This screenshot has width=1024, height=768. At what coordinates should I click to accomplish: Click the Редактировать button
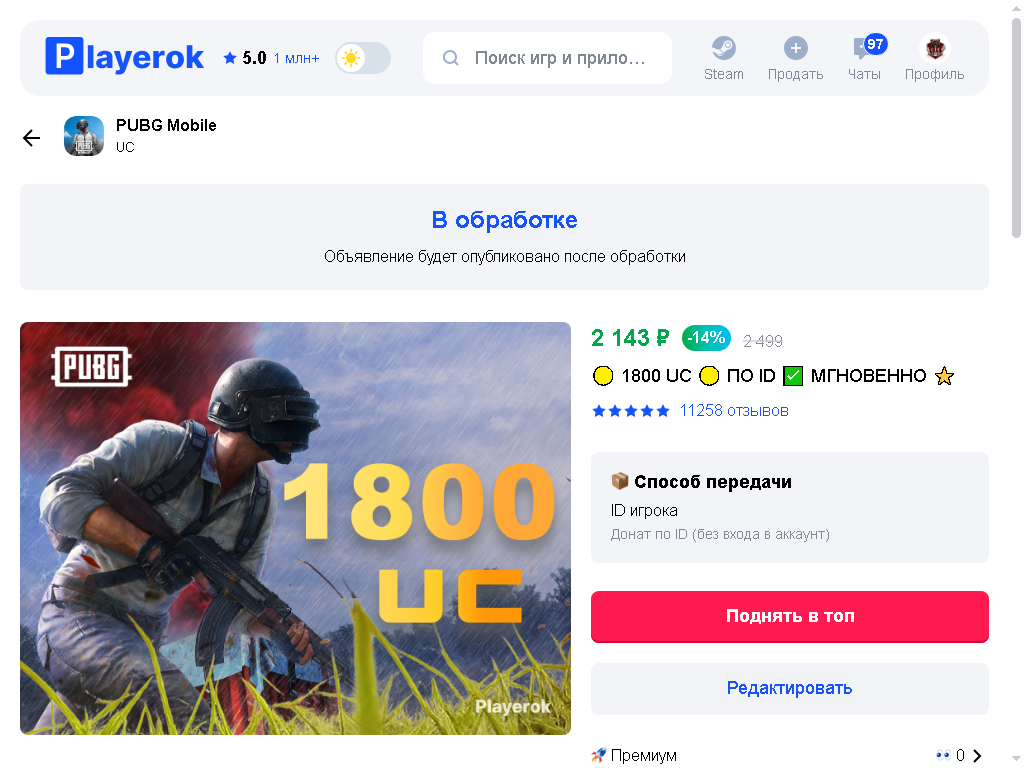tap(790, 688)
